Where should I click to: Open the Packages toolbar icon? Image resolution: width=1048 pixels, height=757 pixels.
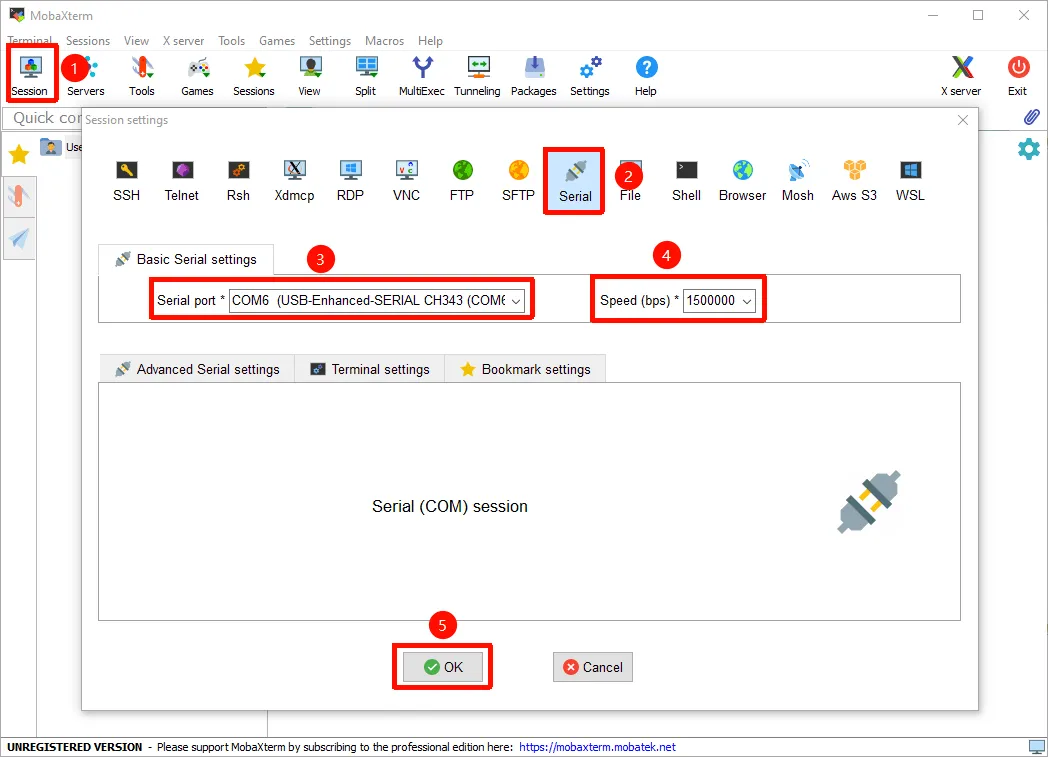(534, 75)
